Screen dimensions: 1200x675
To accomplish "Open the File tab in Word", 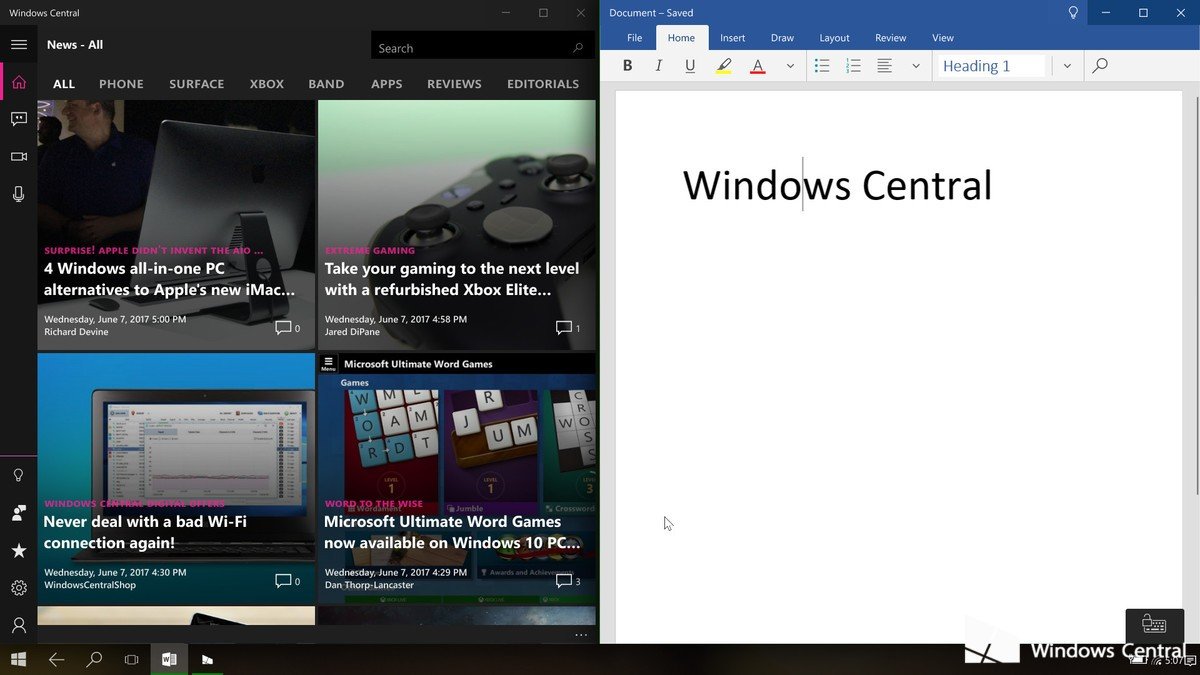I will tap(635, 38).
